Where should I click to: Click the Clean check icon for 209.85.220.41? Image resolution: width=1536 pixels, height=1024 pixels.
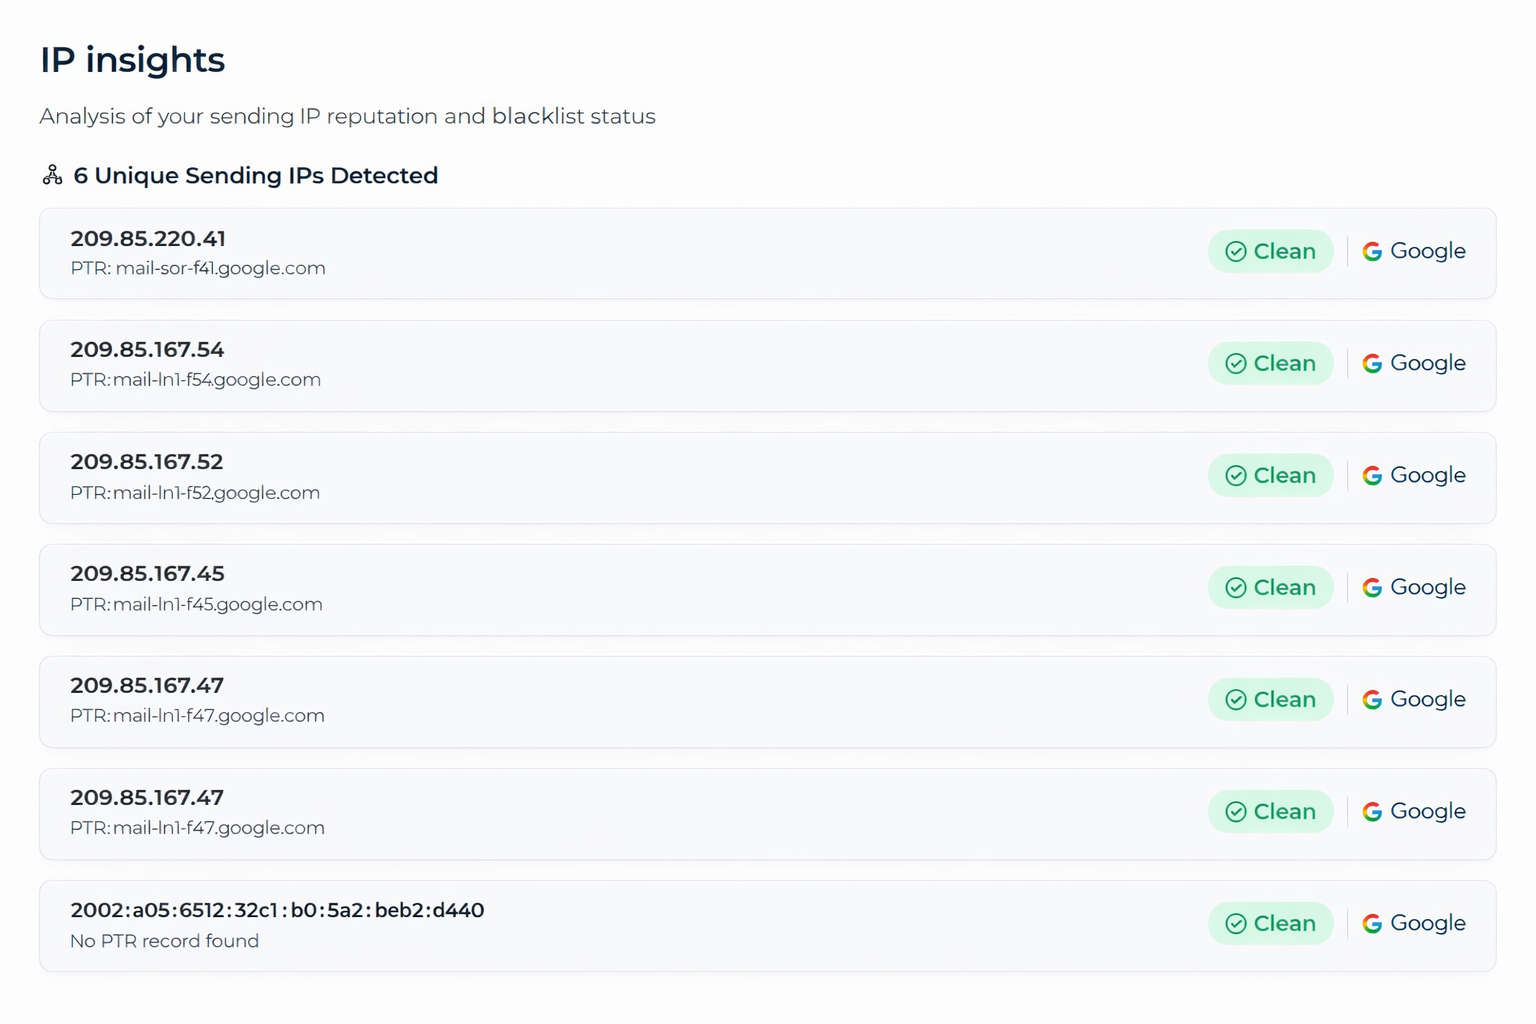(1236, 251)
